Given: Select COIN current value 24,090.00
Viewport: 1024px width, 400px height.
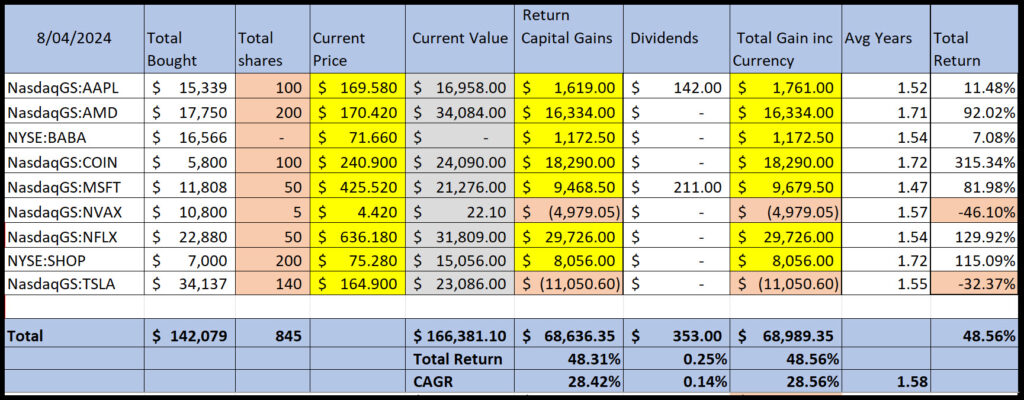Looking at the screenshot, I should pyautogui.click(x=460, y=162).
